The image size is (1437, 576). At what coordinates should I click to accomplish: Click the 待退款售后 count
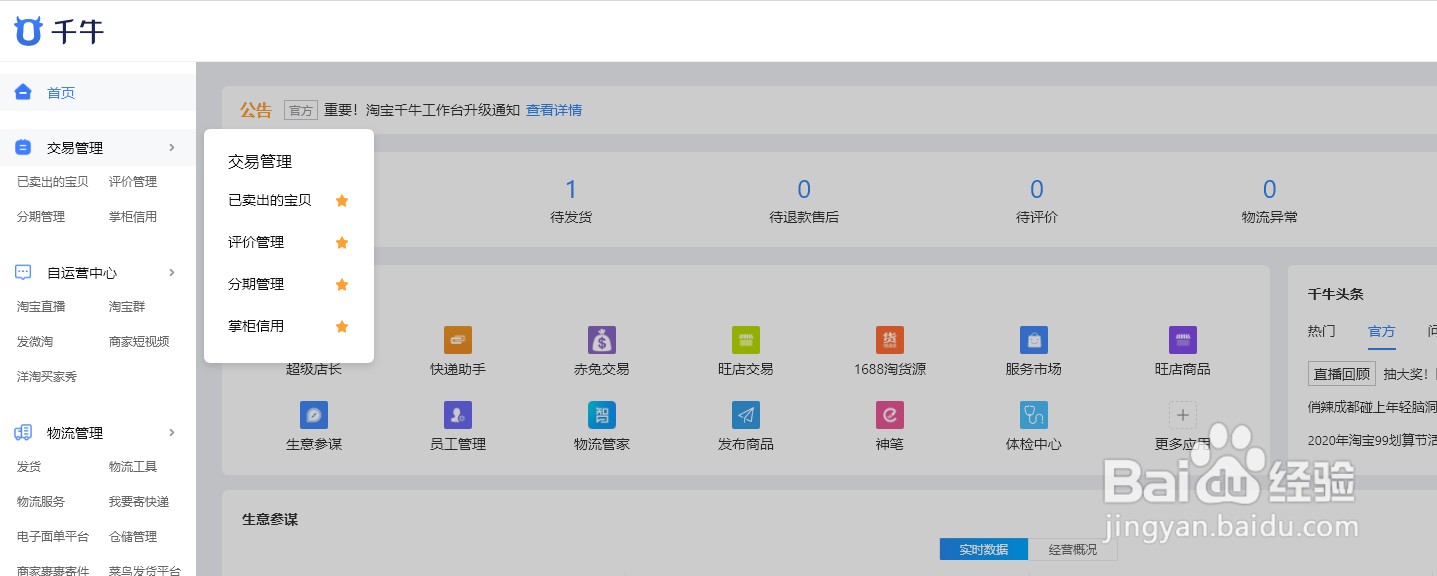pos(804,189)
